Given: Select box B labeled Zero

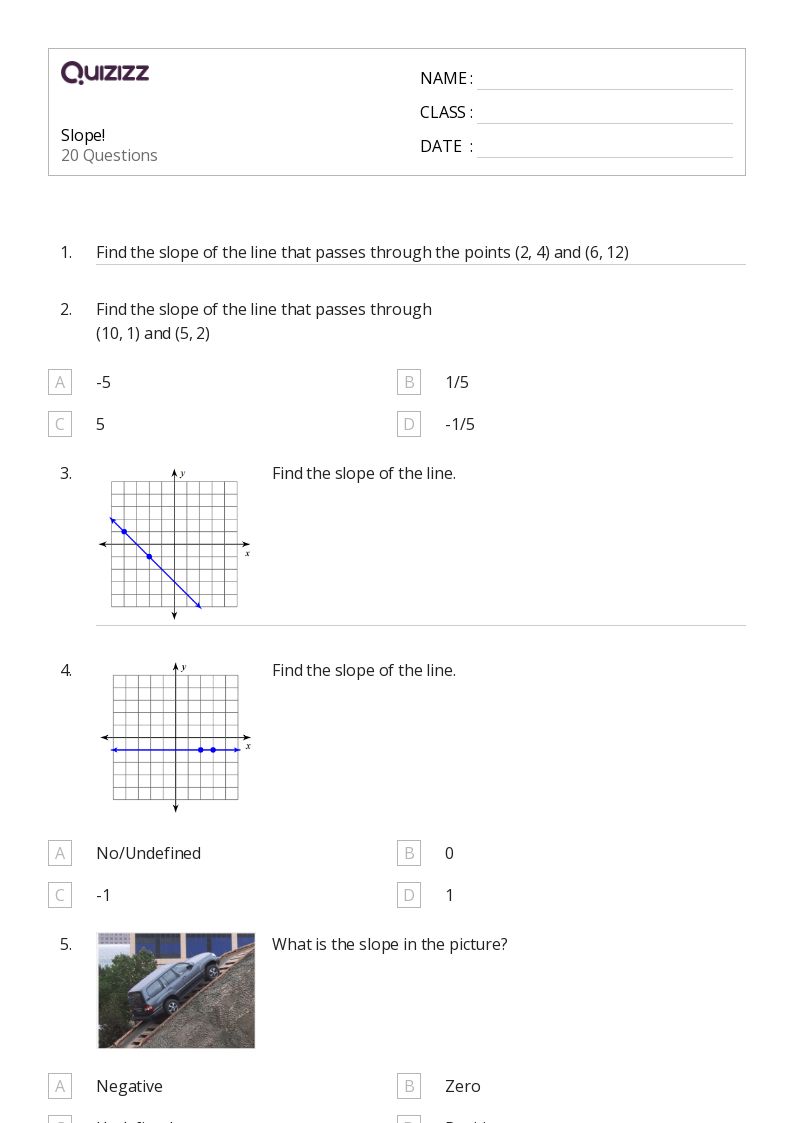Looking at the screenshot, I should (x=409, y=1086).
